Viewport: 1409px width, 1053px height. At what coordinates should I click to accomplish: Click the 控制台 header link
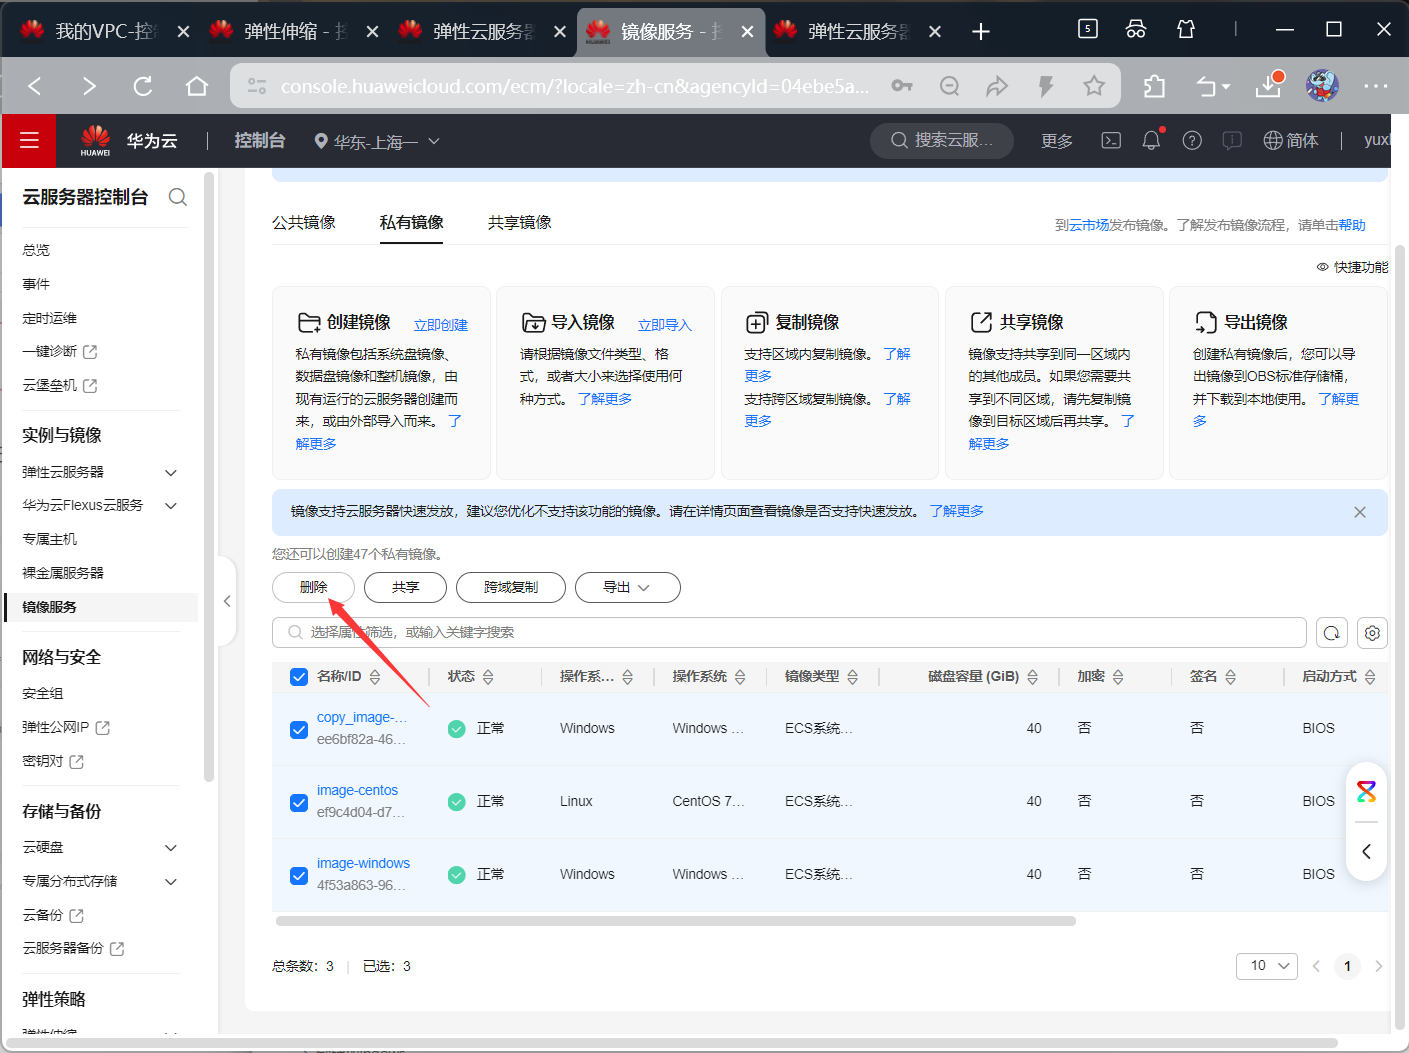(x=260, y=141)
